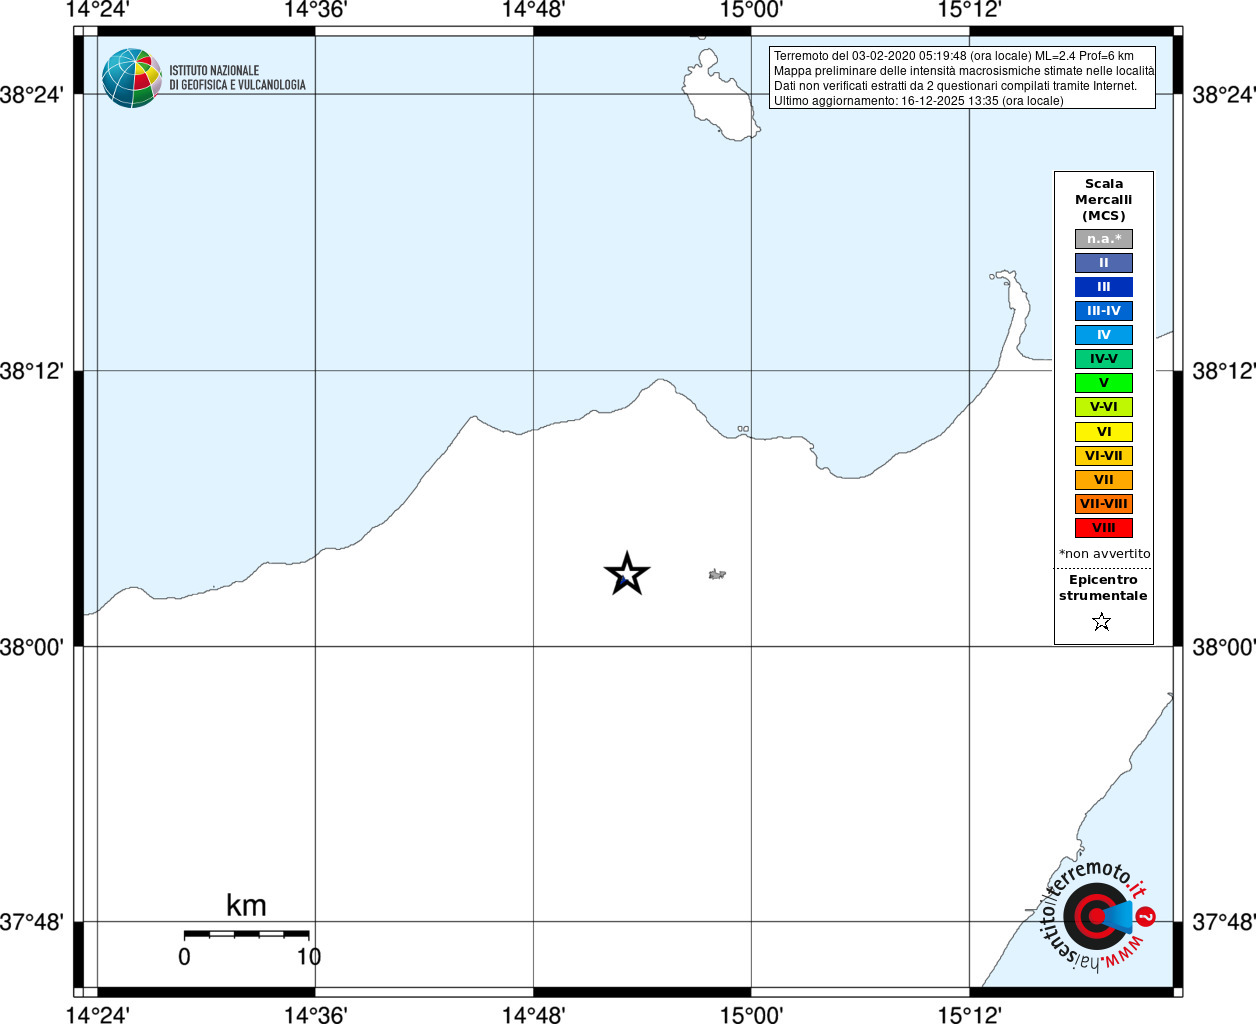The height and width of the screenshot is (1024, 1256).
Task: Click the bottom axis label 14°48'
Action: (533, 1015)
